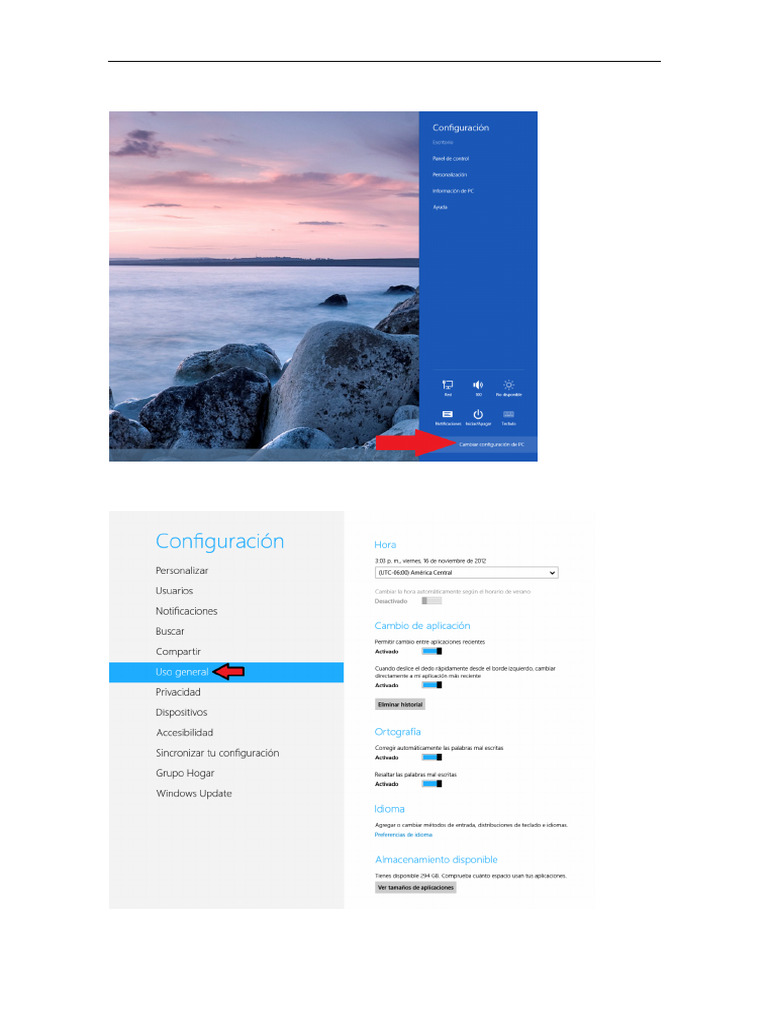The image size is (768, 1024).
Task: Open the Red network icon in the charm
Action: coord(447,388)
